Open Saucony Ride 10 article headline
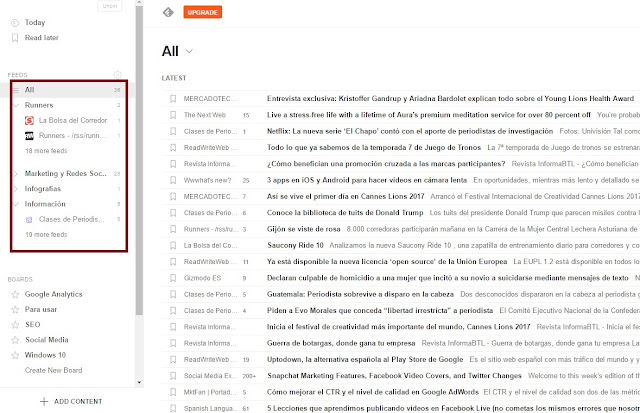Image resolution: width=640 pixels, height=413 pixels. pos(295,245)
